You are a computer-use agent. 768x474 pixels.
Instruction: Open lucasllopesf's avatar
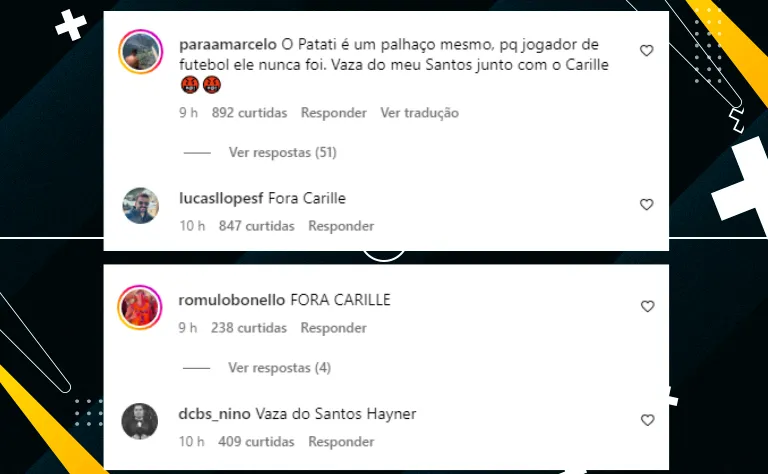(x=141, y=206)
